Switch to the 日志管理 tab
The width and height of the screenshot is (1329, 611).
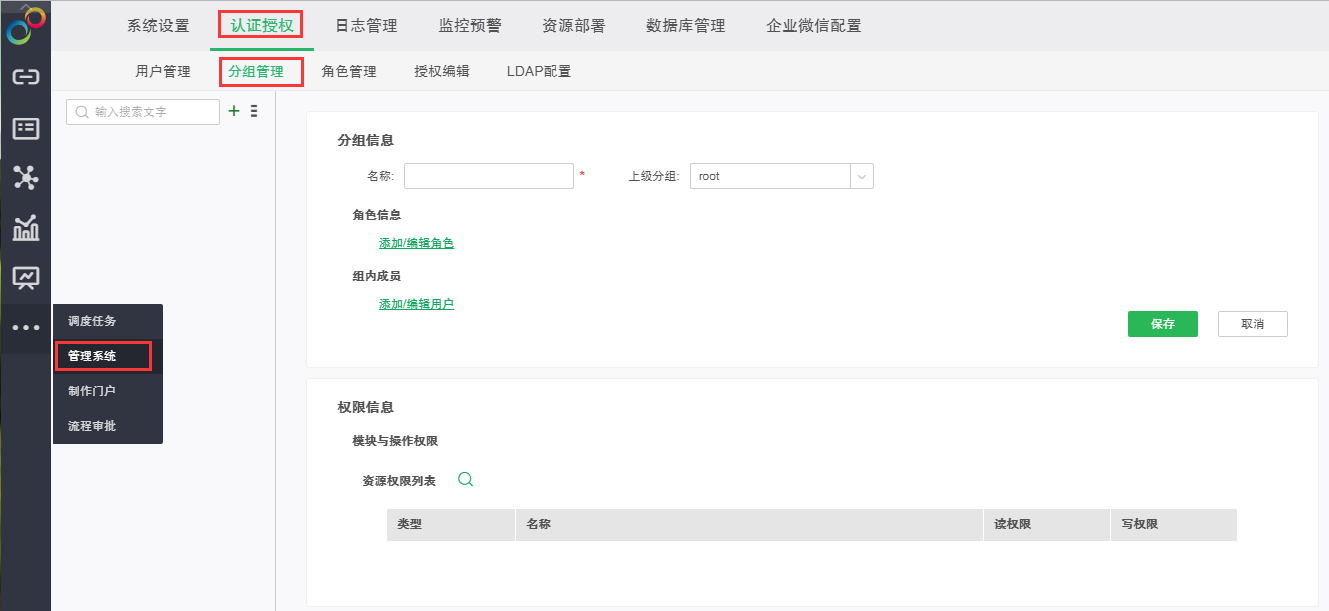click(x=365, y=26)
